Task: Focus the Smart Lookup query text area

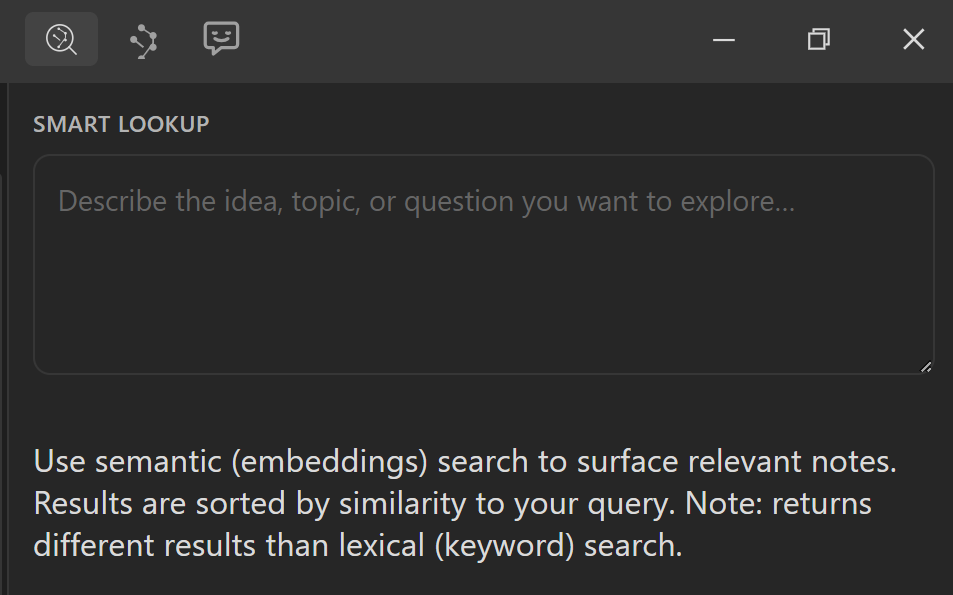Action: (483, 290)
